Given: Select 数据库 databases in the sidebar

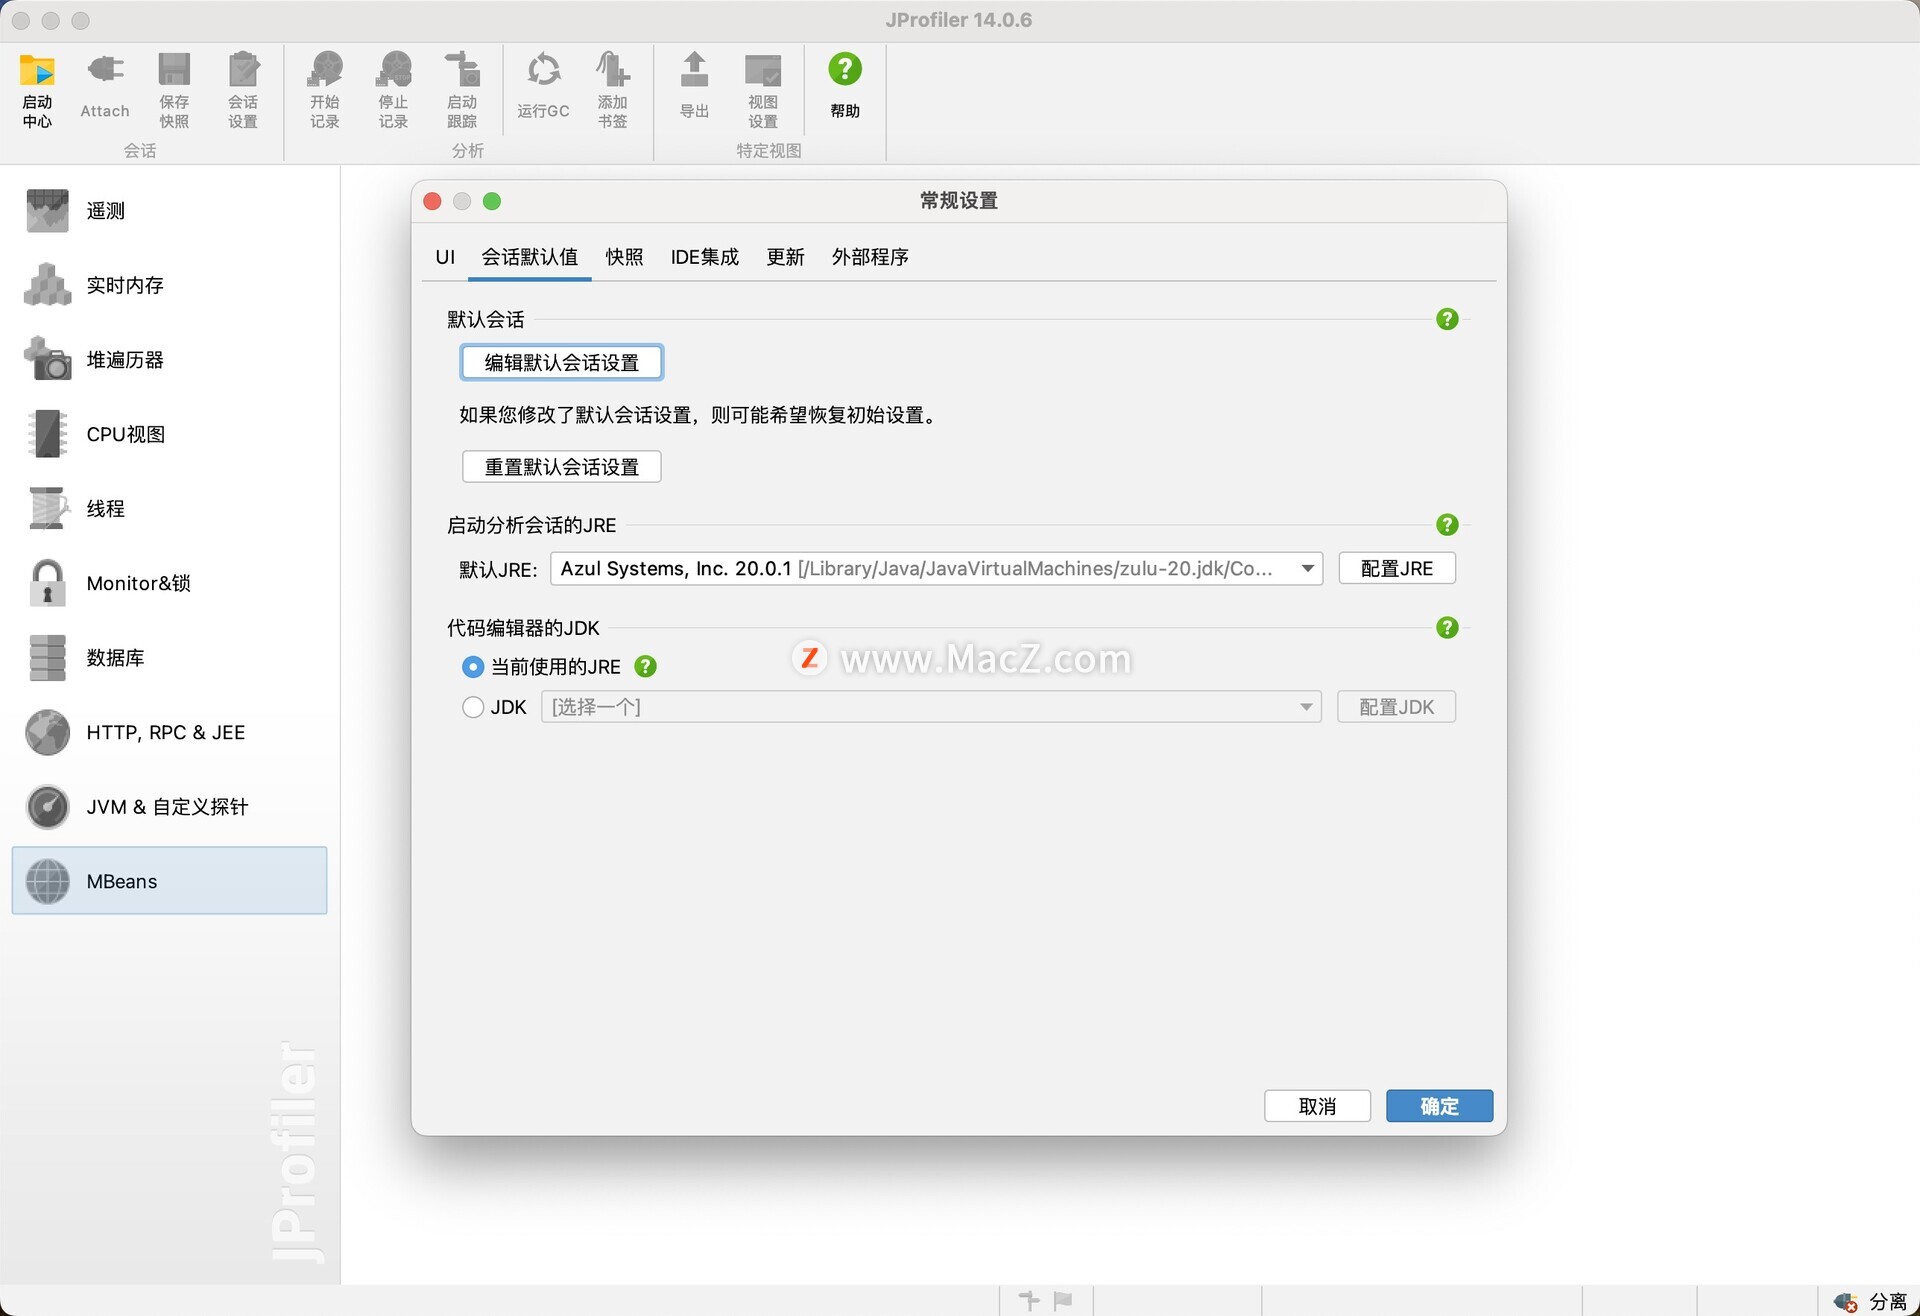Looking at the screenshot, I should 170,658.
